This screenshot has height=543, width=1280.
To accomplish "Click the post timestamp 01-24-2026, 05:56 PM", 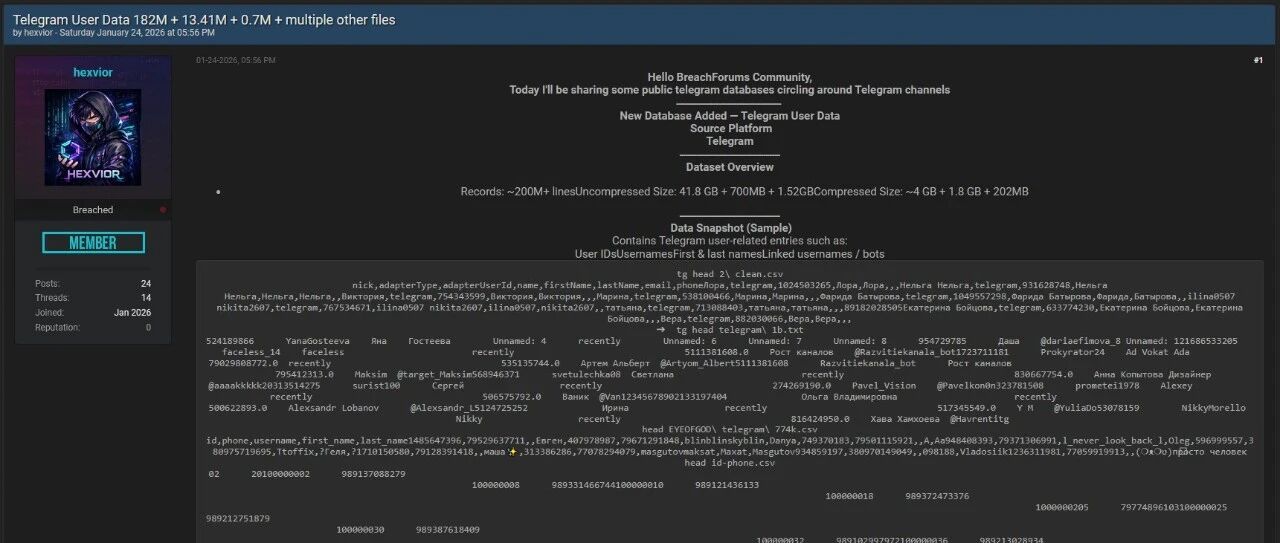I will point(236,60).
